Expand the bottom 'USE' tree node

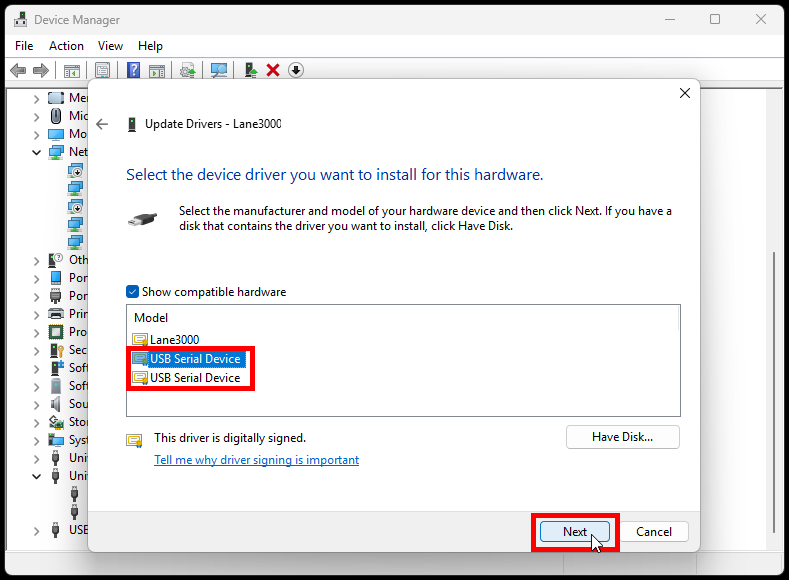[36, 531]
